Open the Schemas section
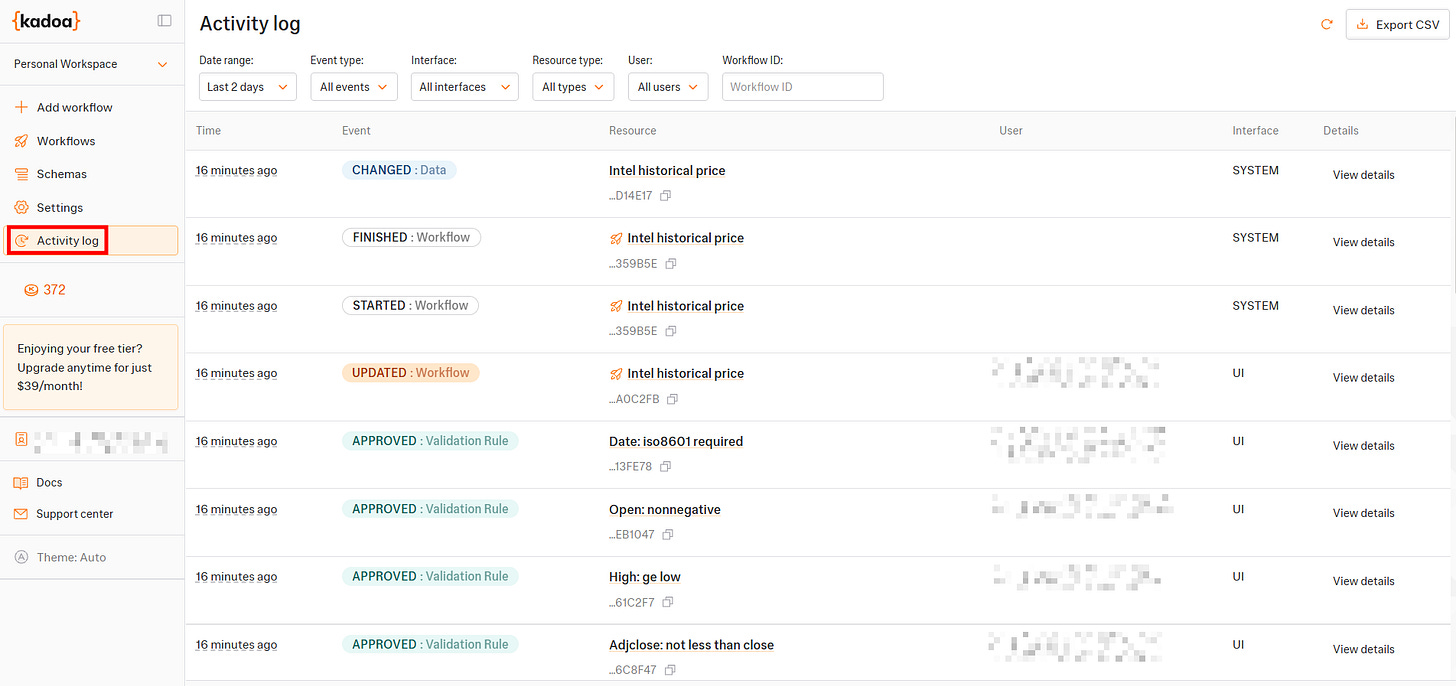 point(59,173)
